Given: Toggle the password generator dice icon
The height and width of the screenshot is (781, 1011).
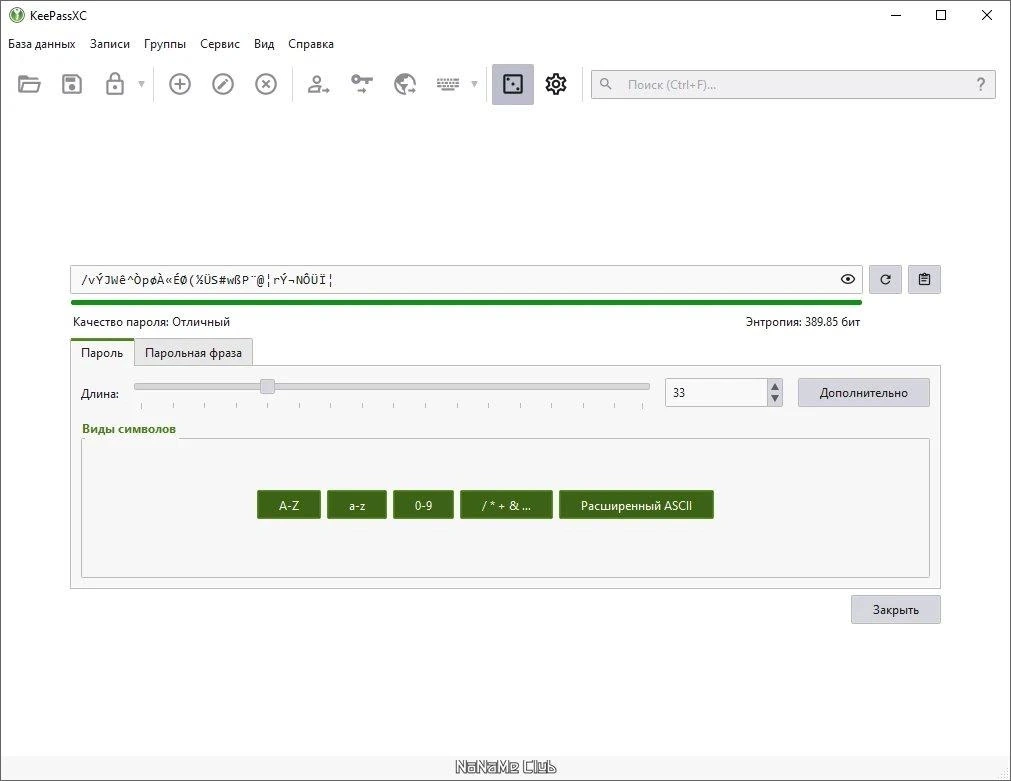Looking at the screenshot, I should pos(513,84).
